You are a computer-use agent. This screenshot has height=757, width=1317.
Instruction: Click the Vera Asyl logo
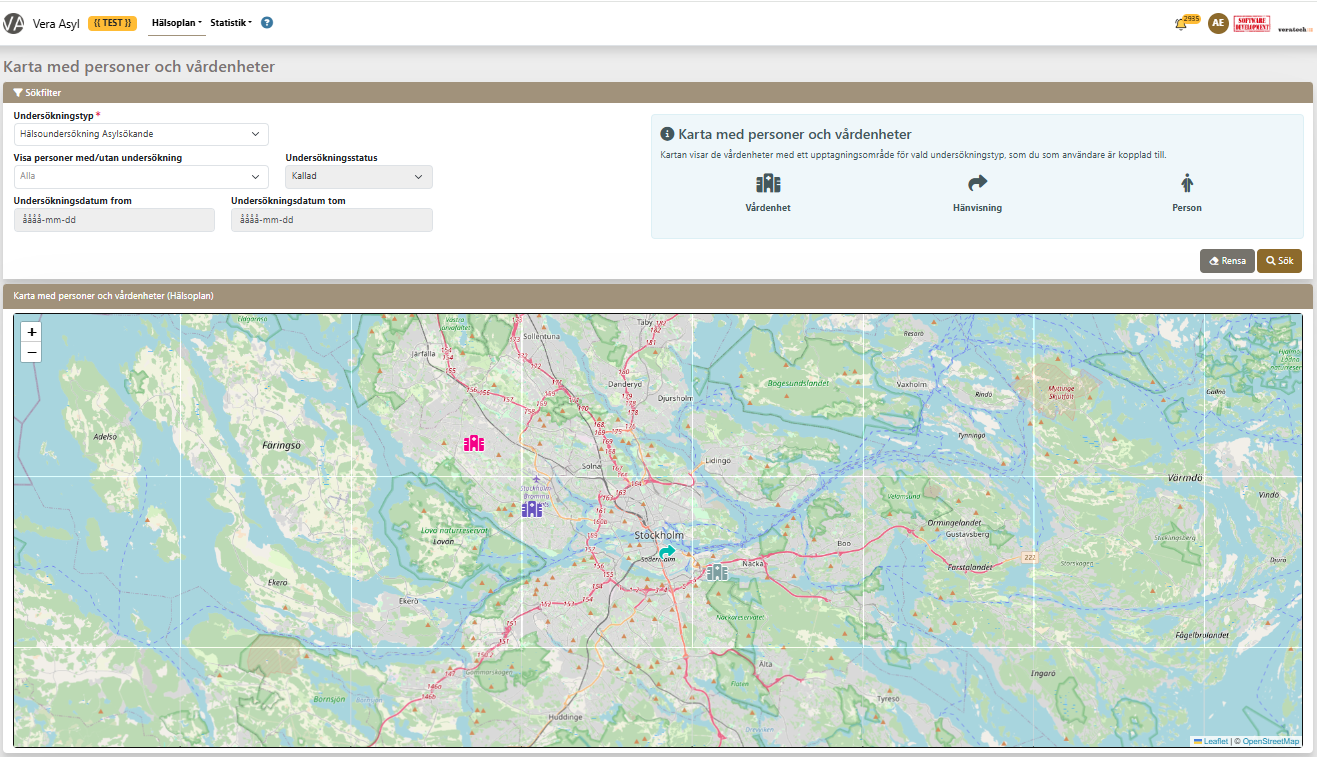(14, 23)
